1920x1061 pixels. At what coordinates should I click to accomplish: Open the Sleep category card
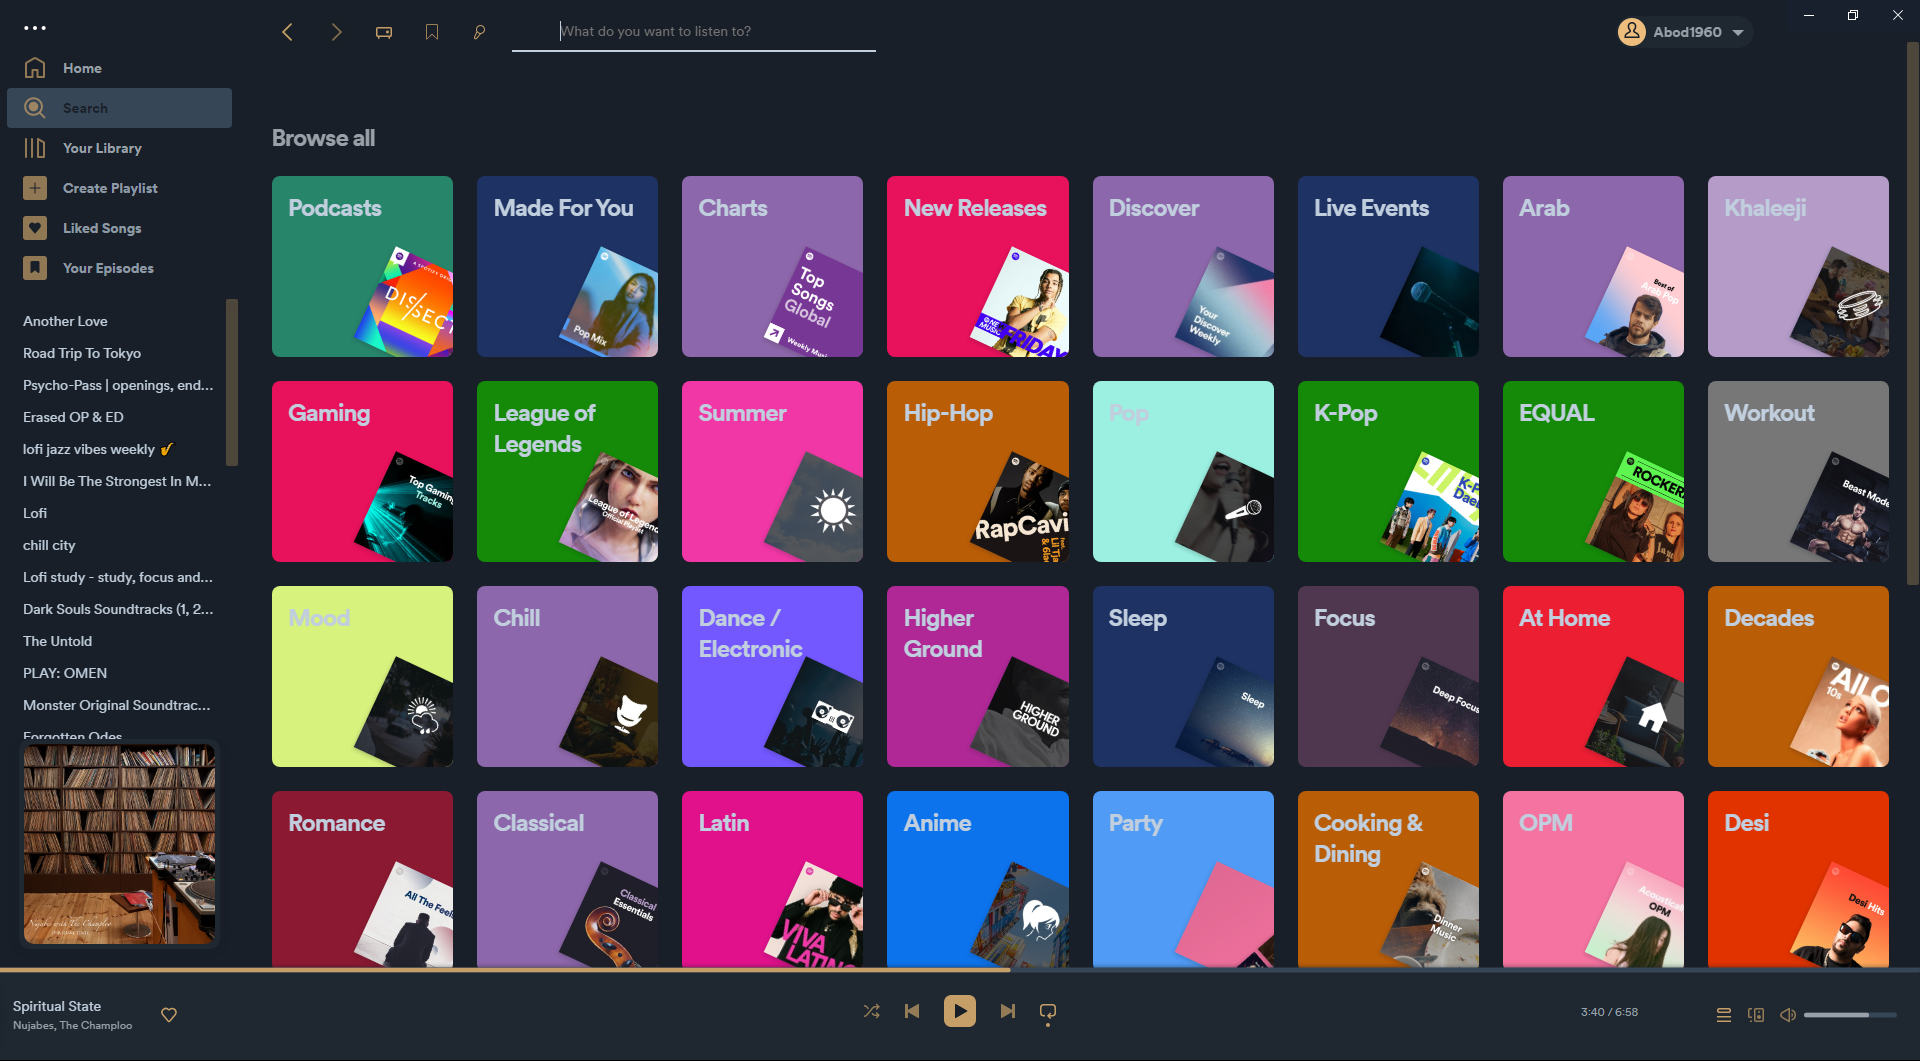(1183, 676)
